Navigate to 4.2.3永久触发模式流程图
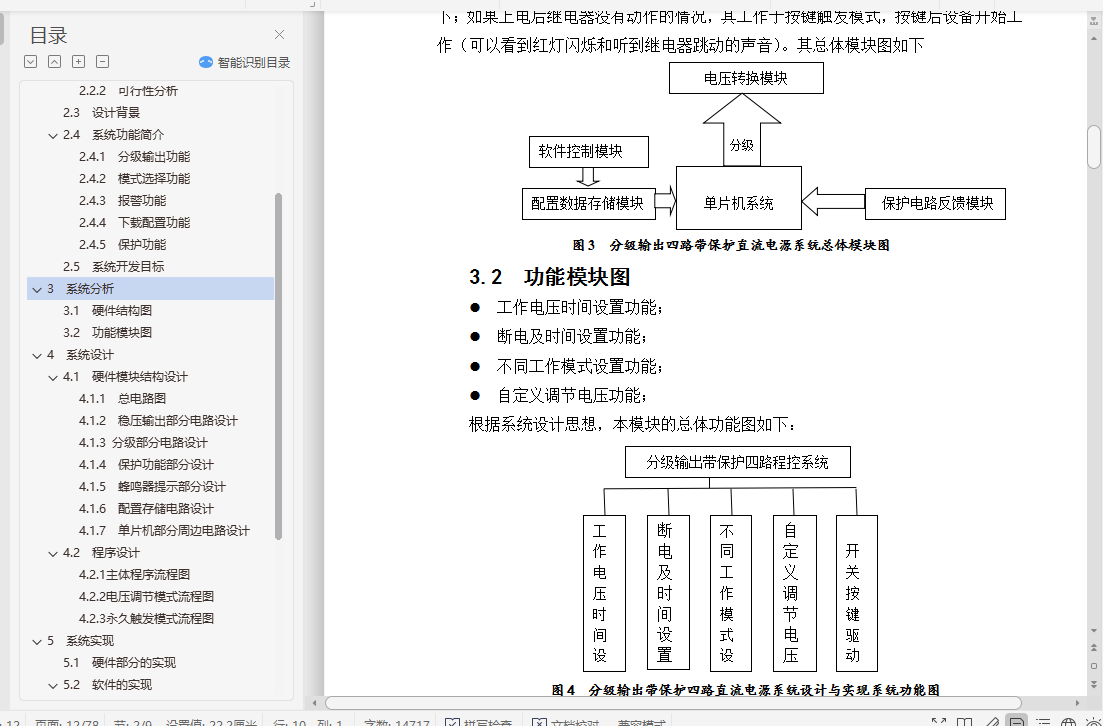Viewport: 1103px width, 726px height. (146, 618)
